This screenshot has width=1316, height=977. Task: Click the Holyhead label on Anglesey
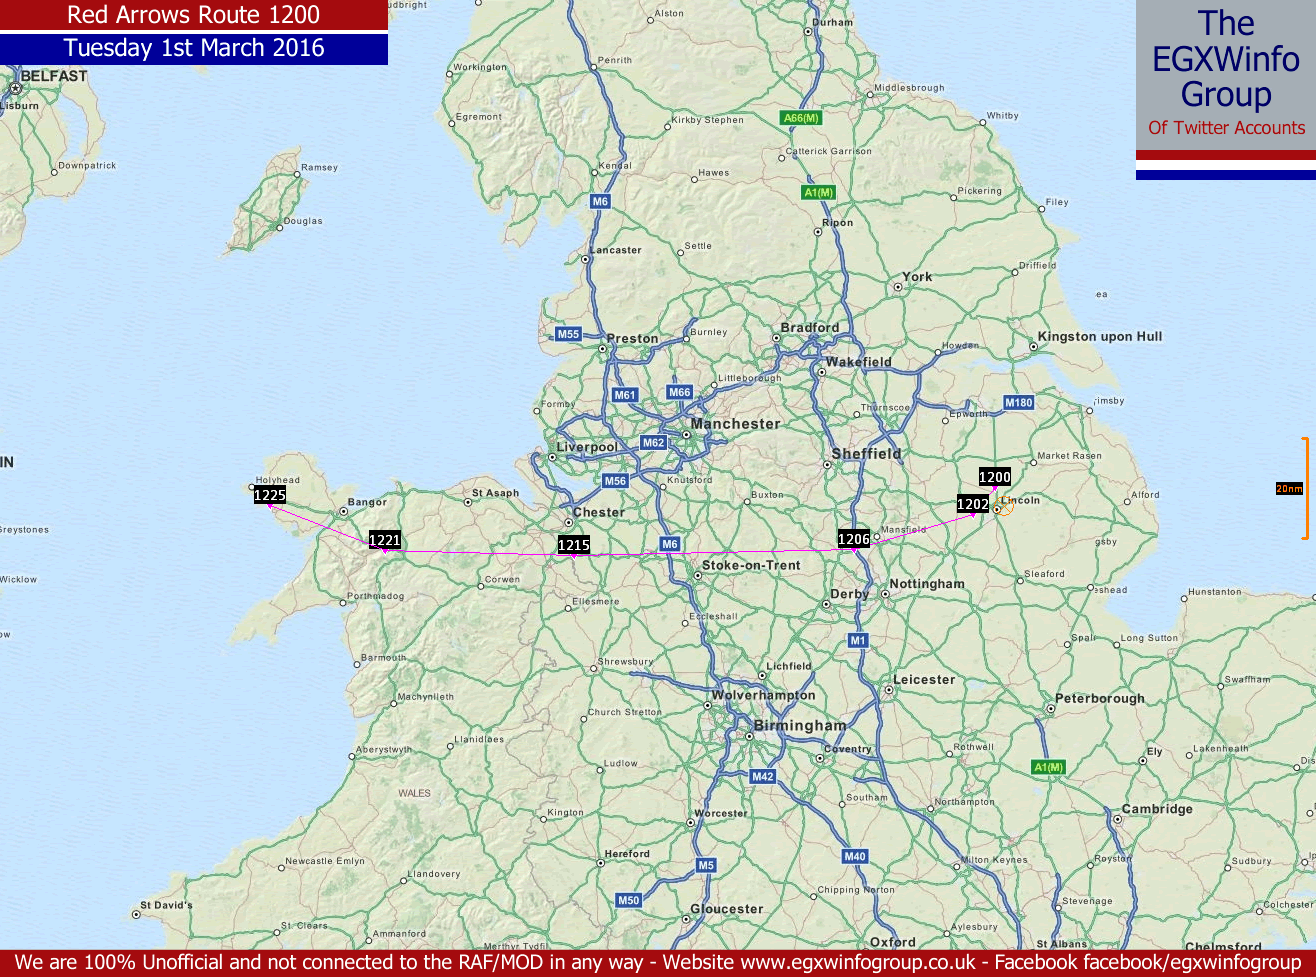click(x=278, y=480)
